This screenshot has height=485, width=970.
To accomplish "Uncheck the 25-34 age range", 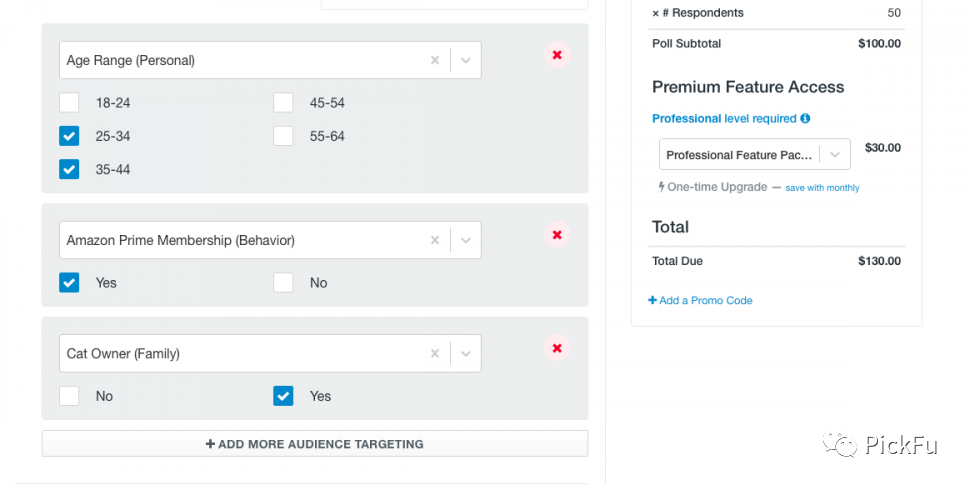I will (x=69, y=136).
